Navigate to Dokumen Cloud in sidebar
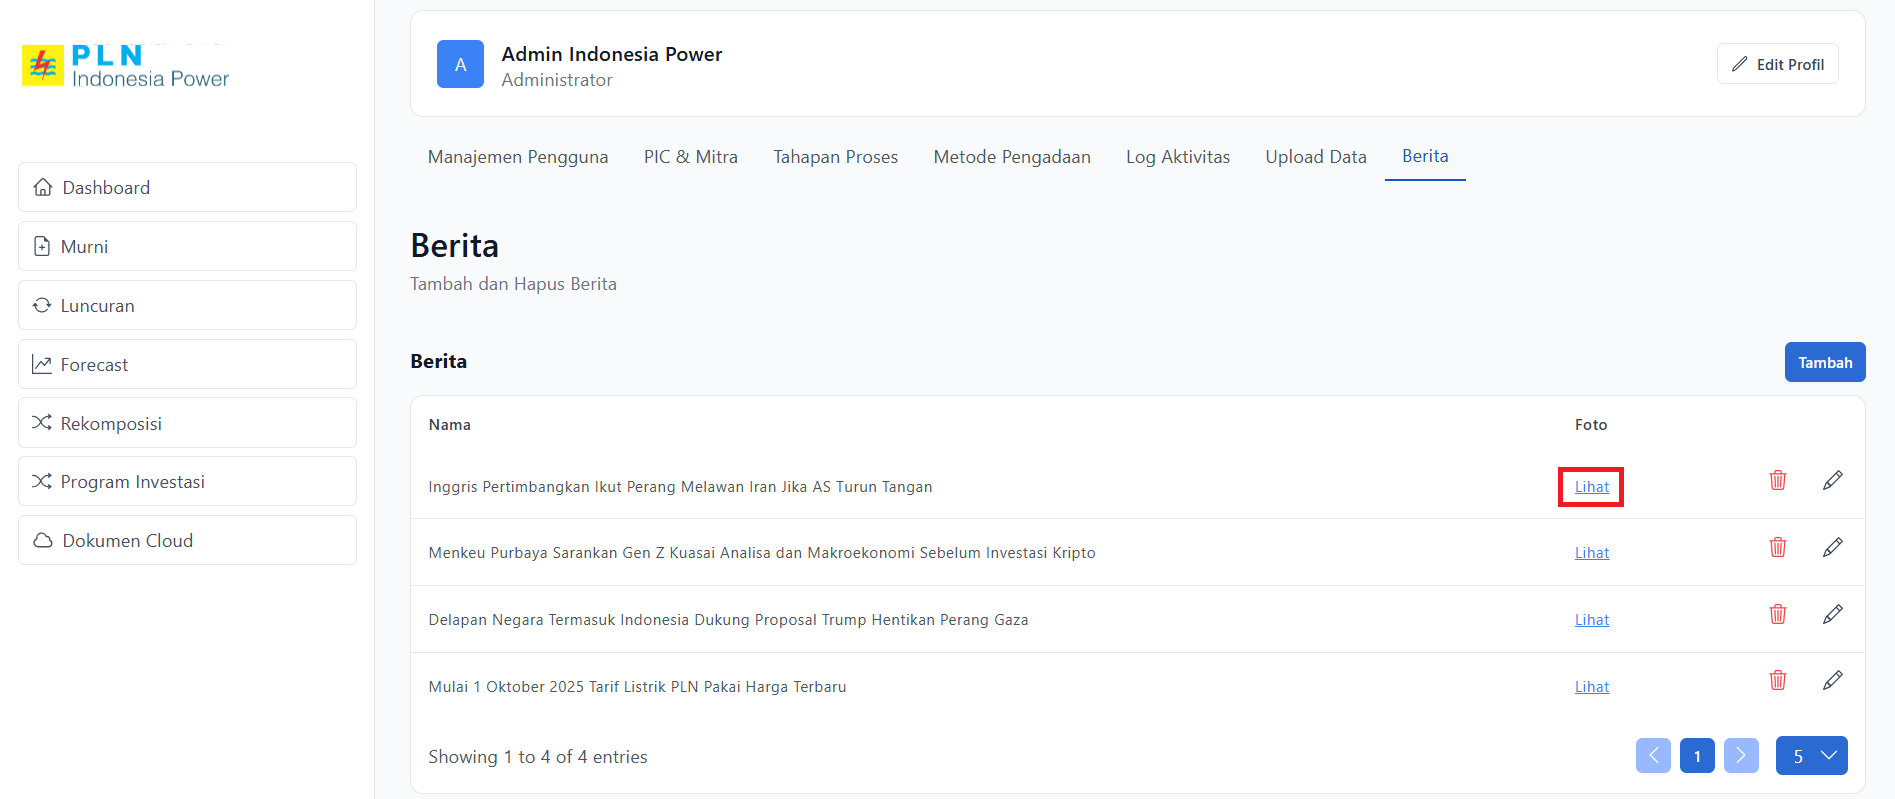Image resolution: width=1895 pixels, height=799 pixels. tap(187, 541)
